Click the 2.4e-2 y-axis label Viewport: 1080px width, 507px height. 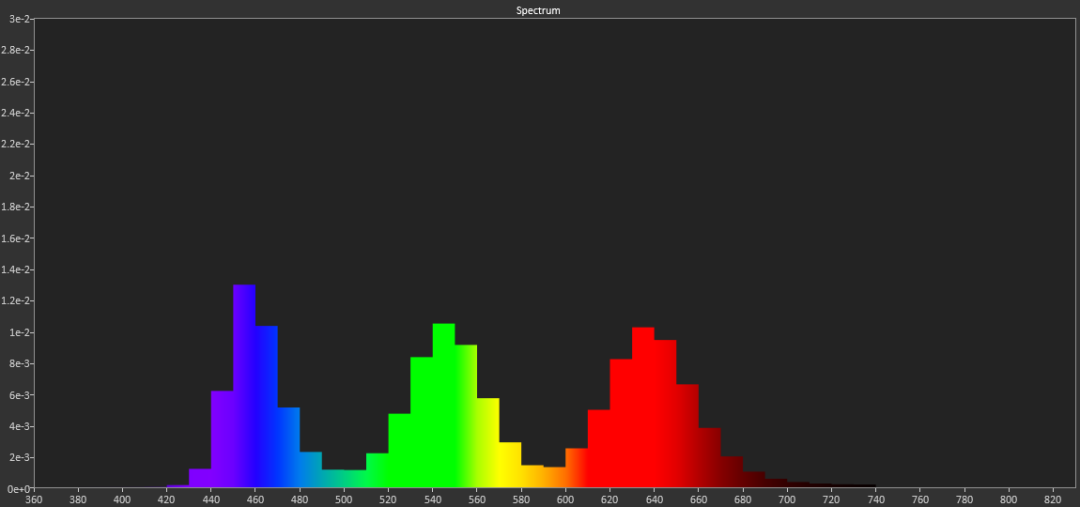click(14, 113)
